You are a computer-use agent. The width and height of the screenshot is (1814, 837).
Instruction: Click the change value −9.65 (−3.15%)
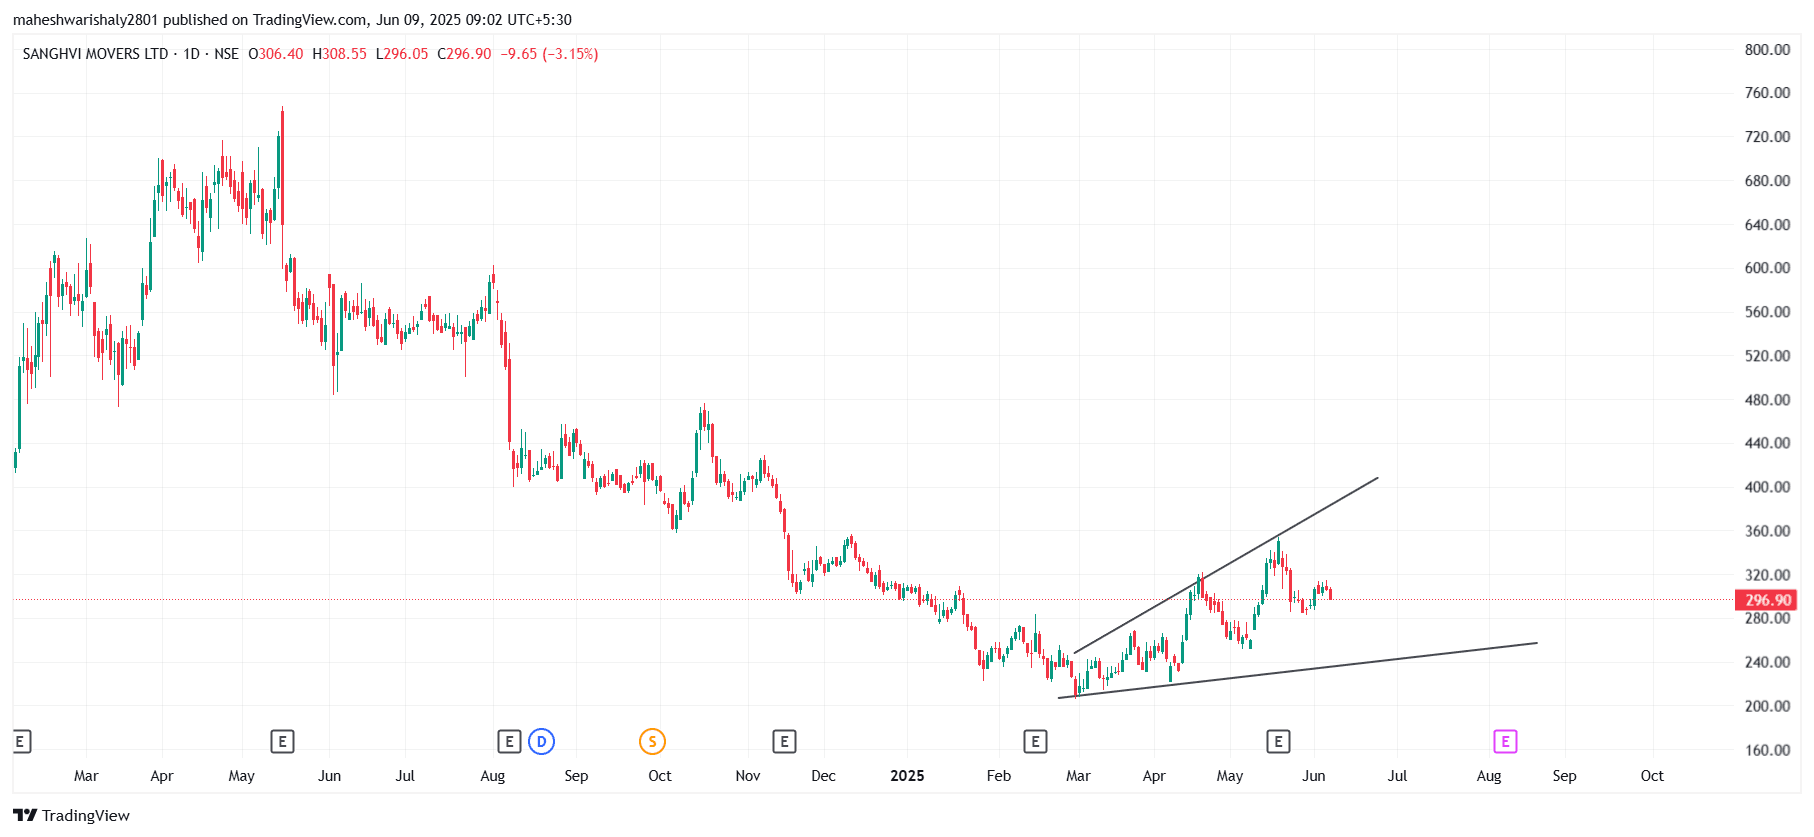point(549,54)
